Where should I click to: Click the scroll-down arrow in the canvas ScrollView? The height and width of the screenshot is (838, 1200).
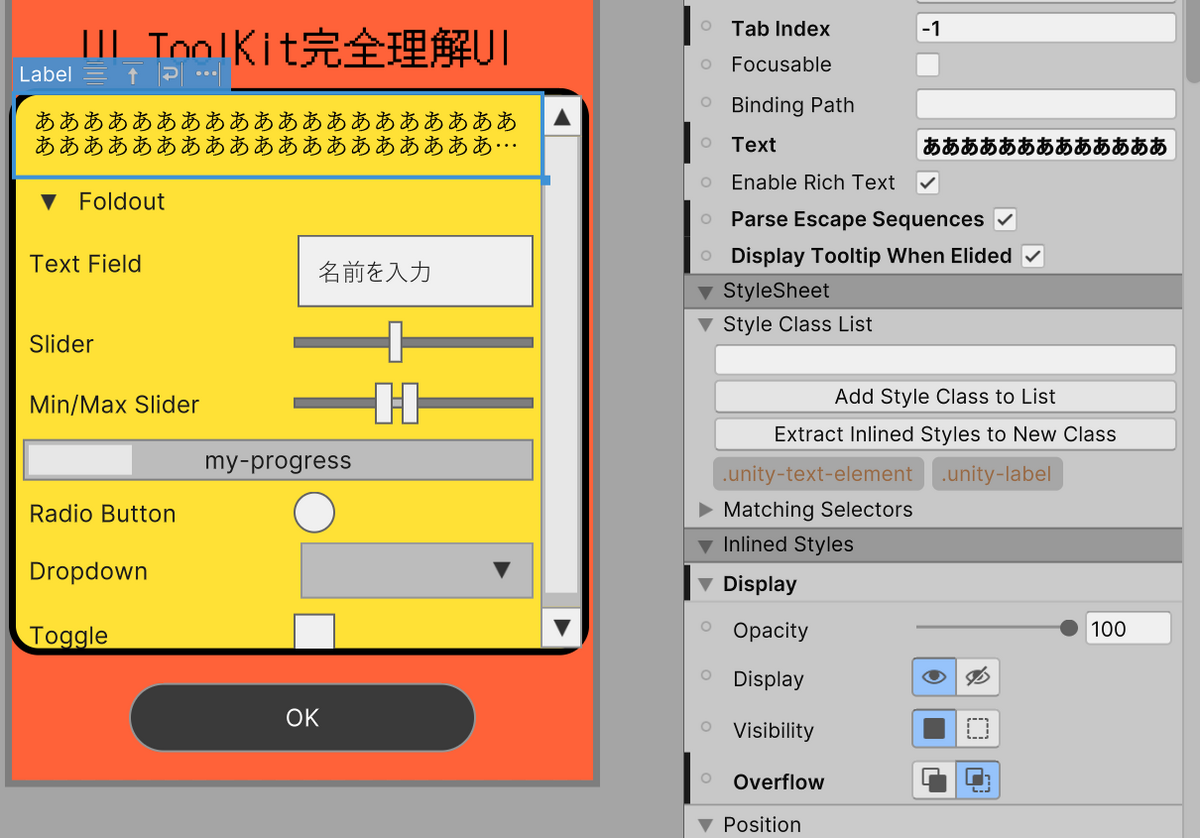(561, 627)
